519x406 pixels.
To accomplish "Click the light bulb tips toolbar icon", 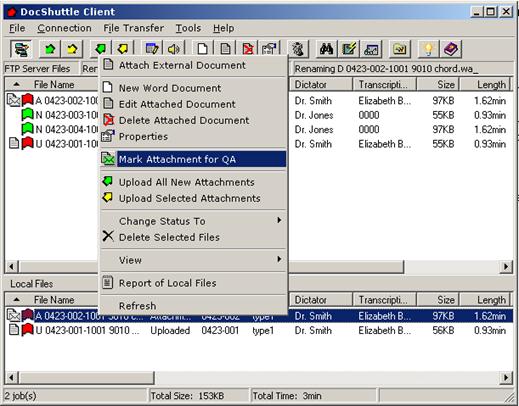I will 428,49.
